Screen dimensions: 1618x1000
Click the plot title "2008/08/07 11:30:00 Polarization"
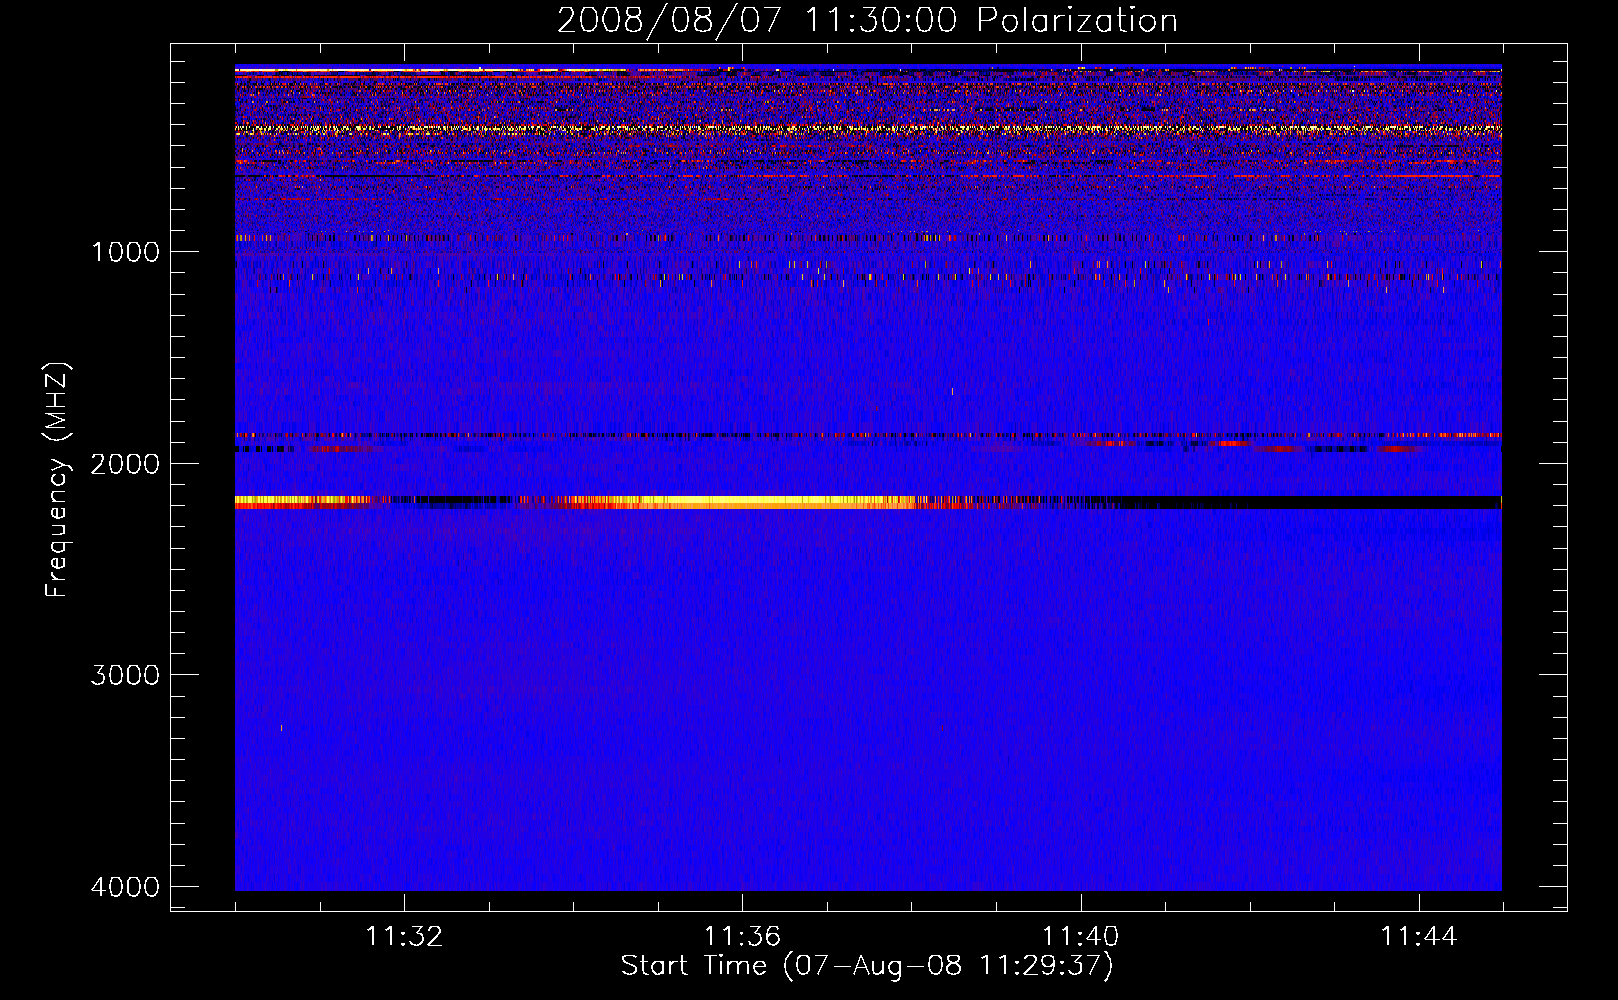tap(867, 20)
